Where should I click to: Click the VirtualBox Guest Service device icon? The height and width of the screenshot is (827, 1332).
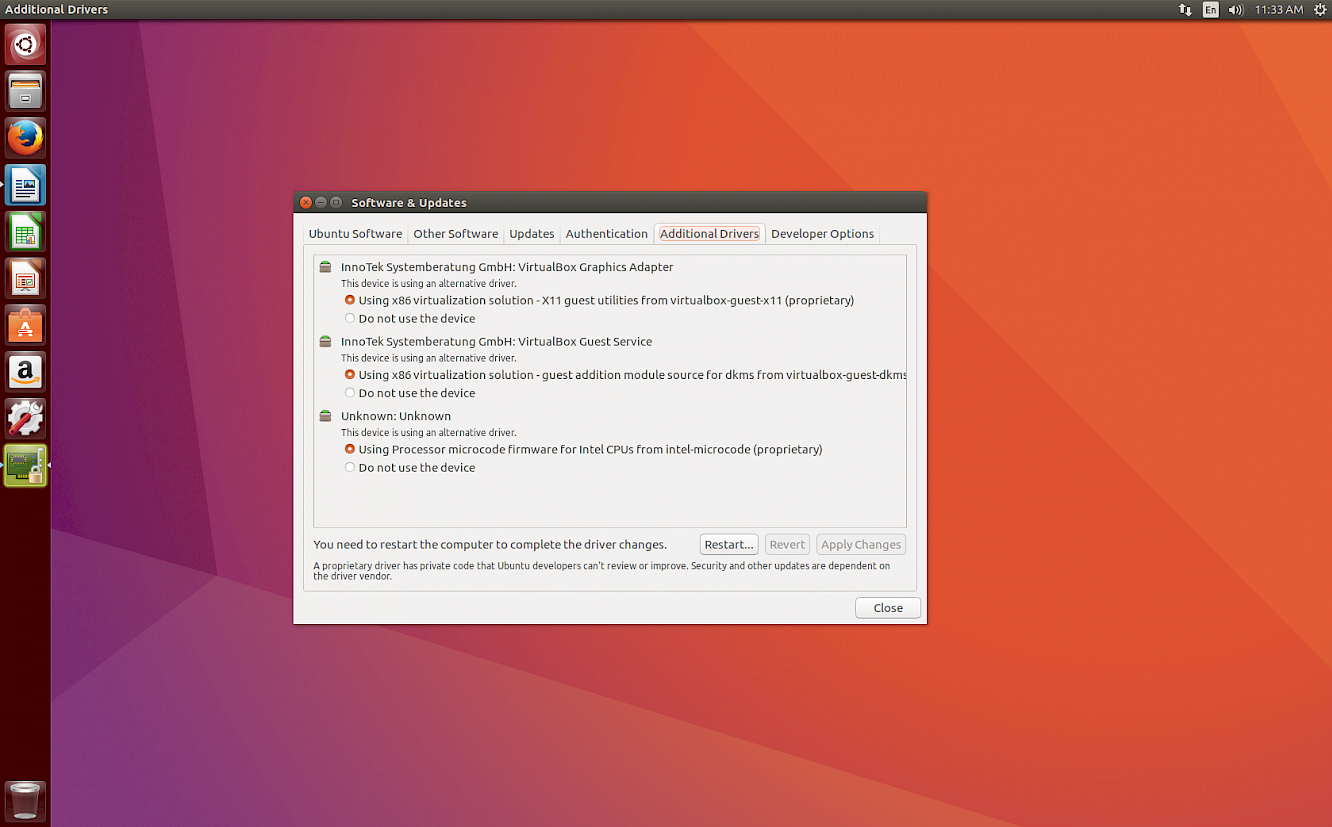(325, 341)
